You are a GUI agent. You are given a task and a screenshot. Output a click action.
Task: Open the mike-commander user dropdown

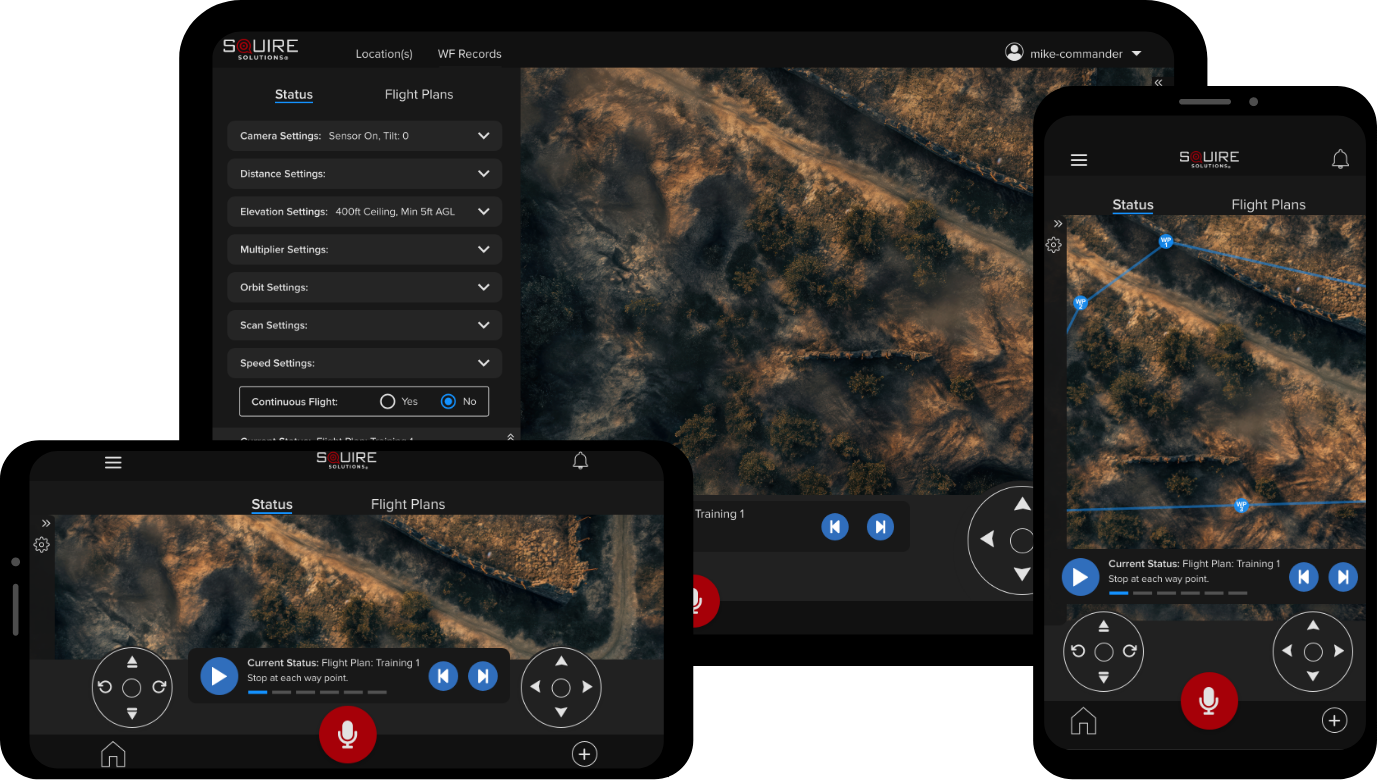click(1074, 54)
